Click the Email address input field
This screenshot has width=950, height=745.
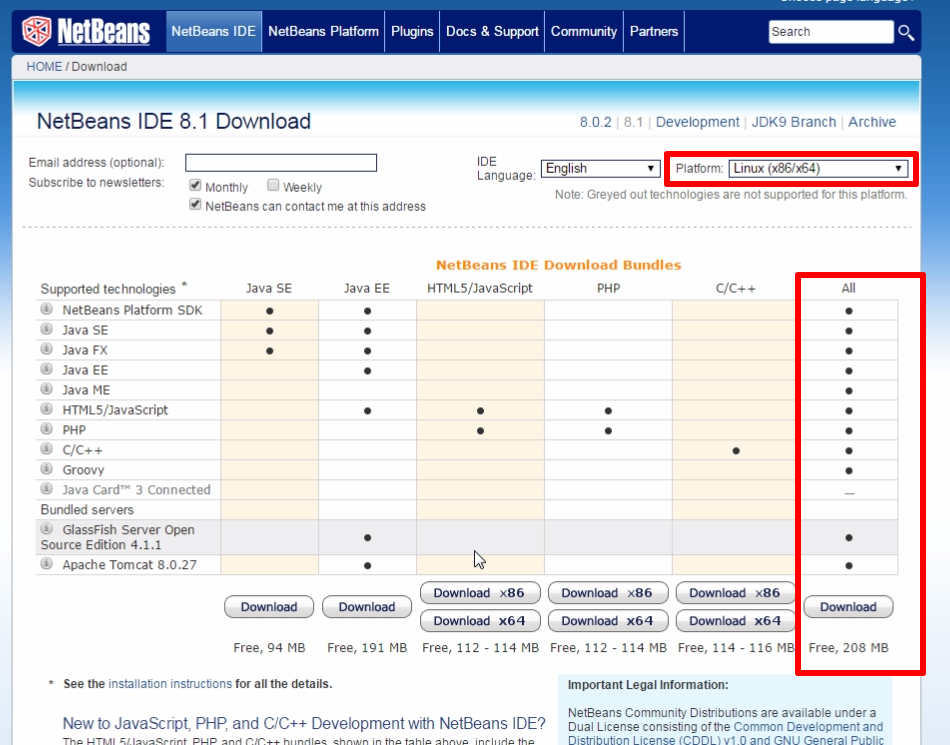281,162
